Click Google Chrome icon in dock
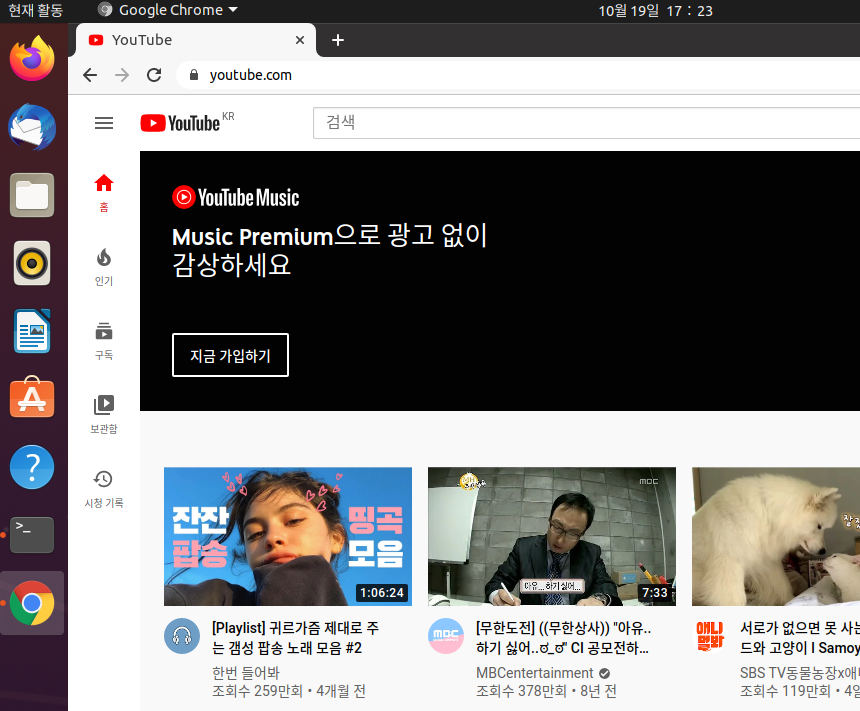Image resolution: width=860 pixels, height=711 pixels. click(32, 603)
